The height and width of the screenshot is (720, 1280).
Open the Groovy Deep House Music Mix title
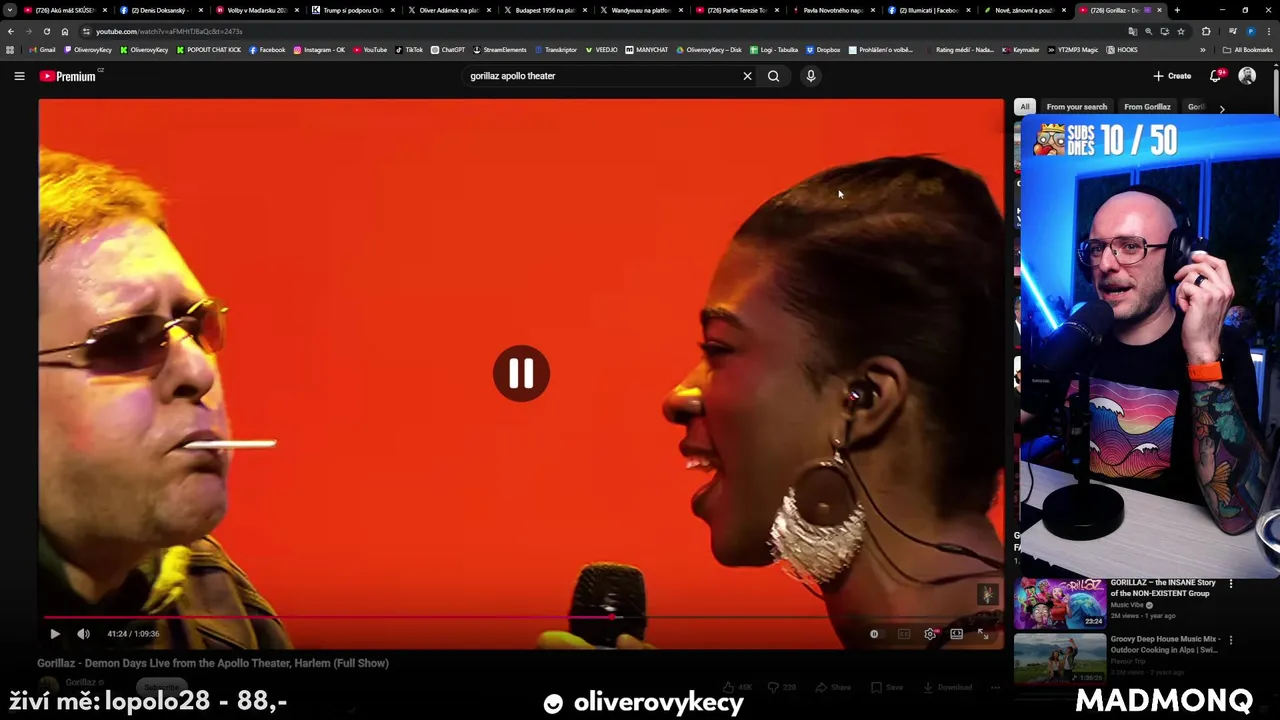coord(1164,644)
